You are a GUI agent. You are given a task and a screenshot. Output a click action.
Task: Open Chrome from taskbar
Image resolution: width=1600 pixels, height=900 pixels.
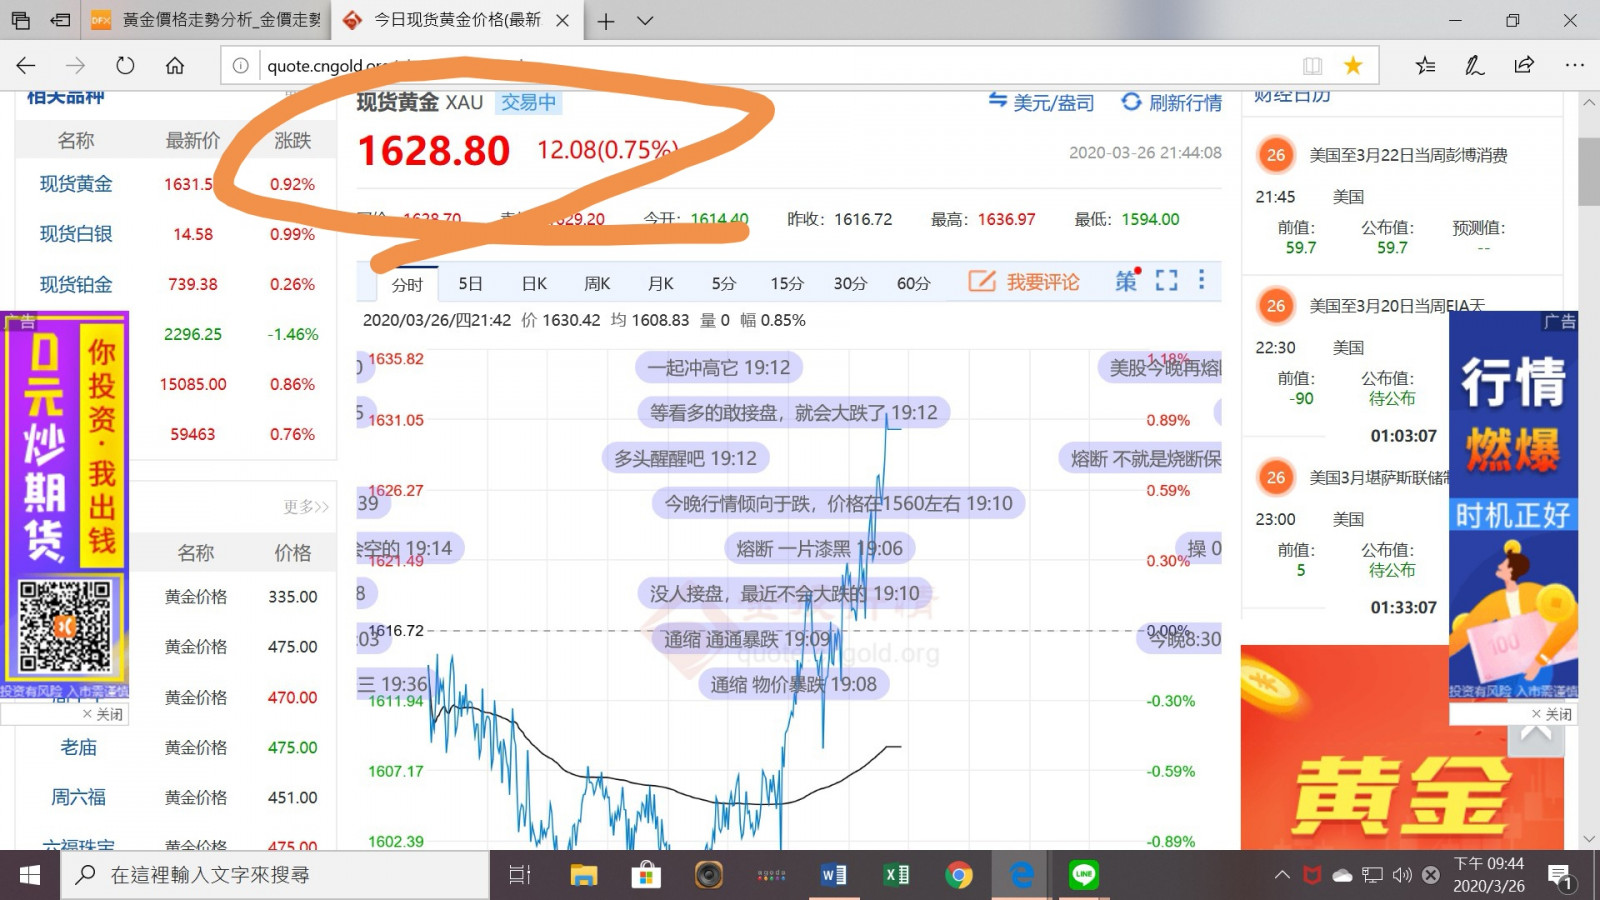pos(959,875)
